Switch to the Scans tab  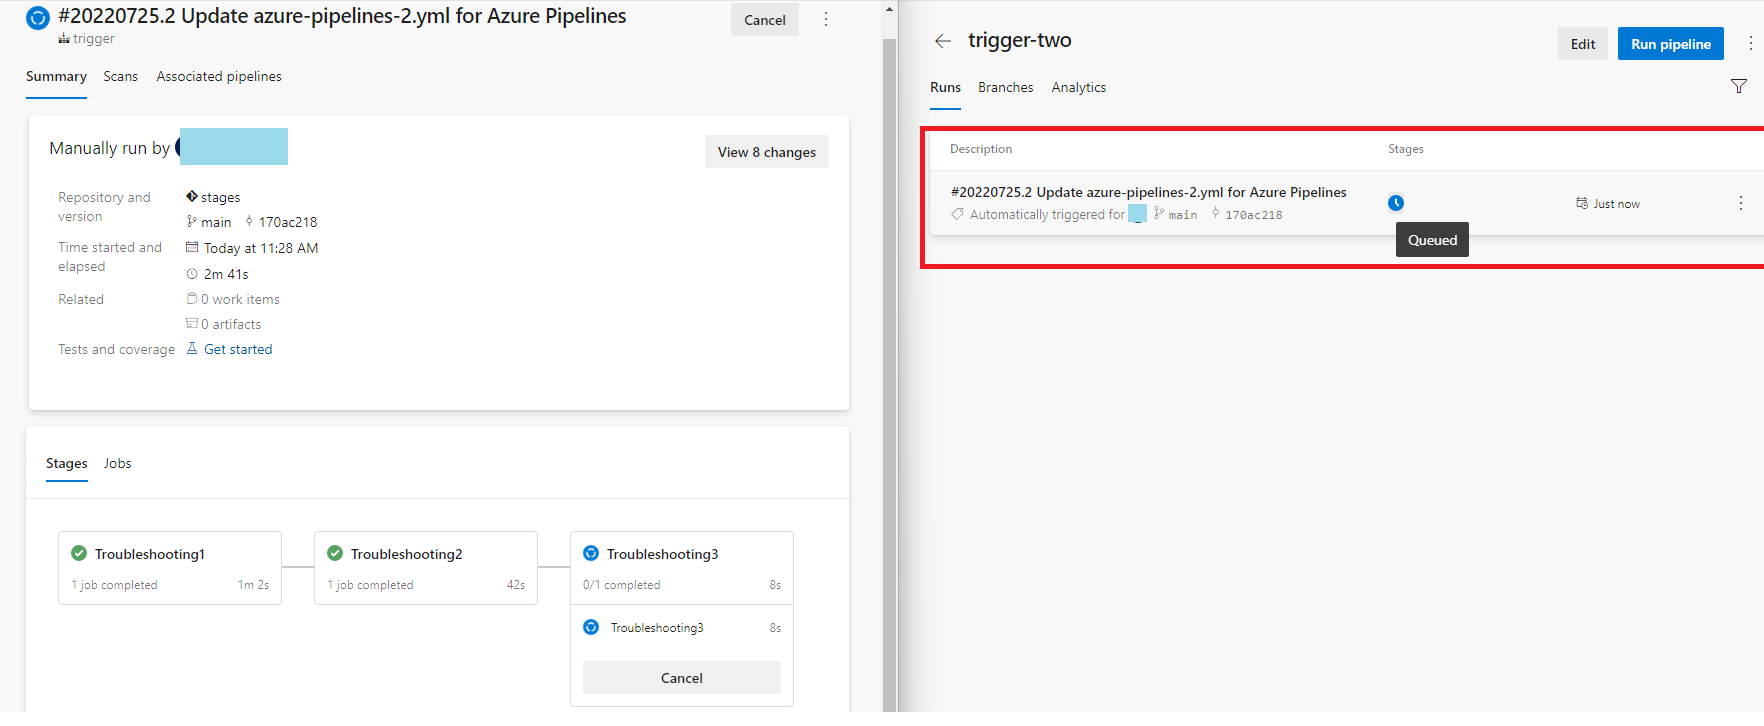(x=121, y=77)
